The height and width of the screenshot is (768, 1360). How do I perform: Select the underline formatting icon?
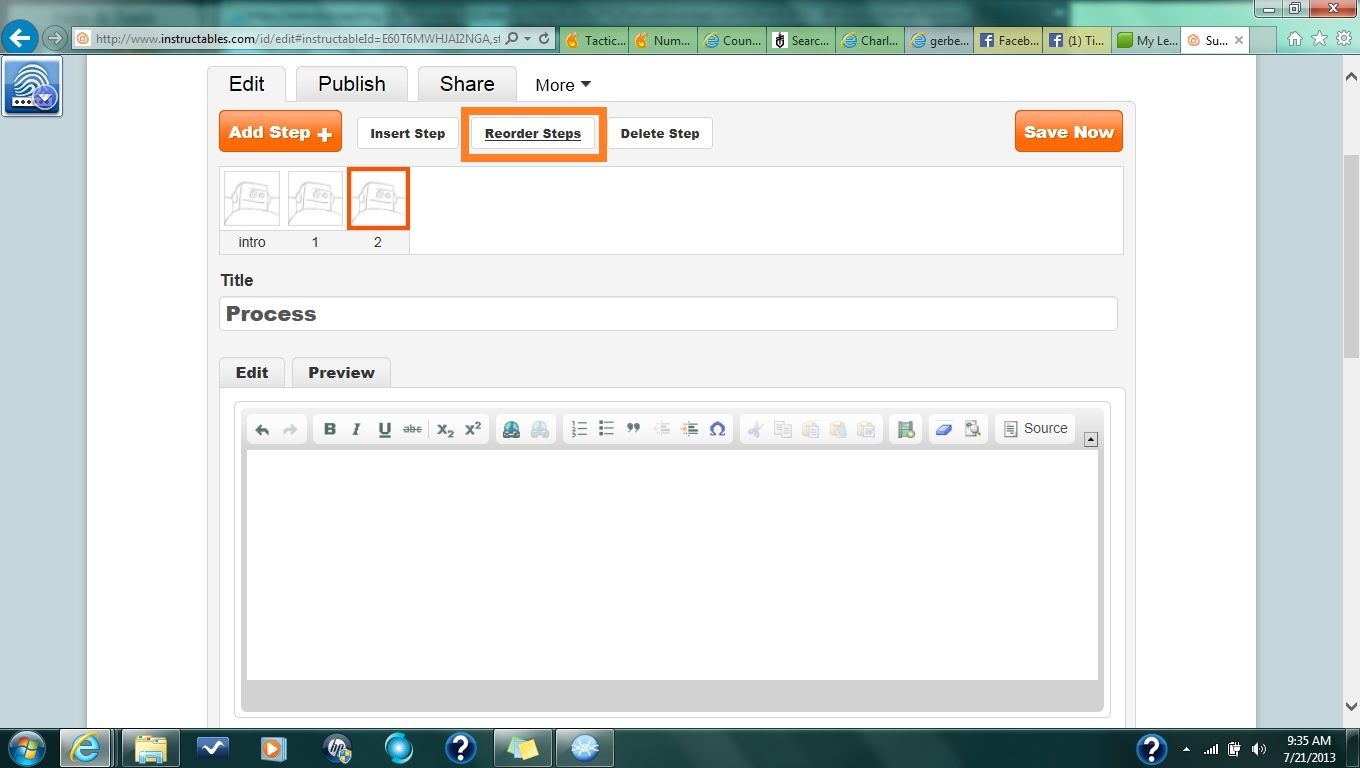click(384, 429)
